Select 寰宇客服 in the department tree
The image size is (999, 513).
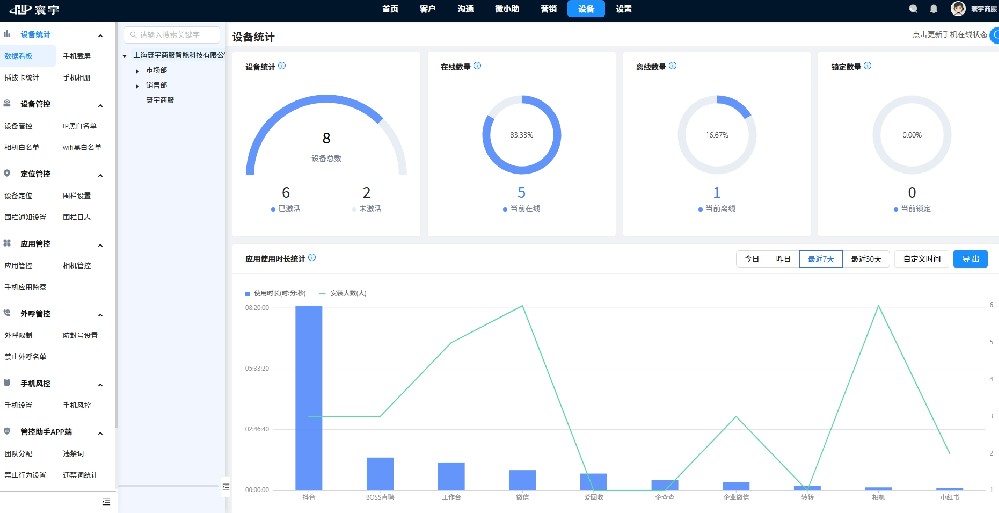[x=160, y=99]
